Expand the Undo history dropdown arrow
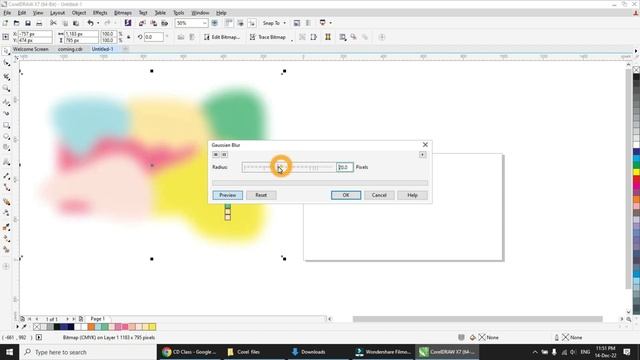640x360 pixels. 98,23
